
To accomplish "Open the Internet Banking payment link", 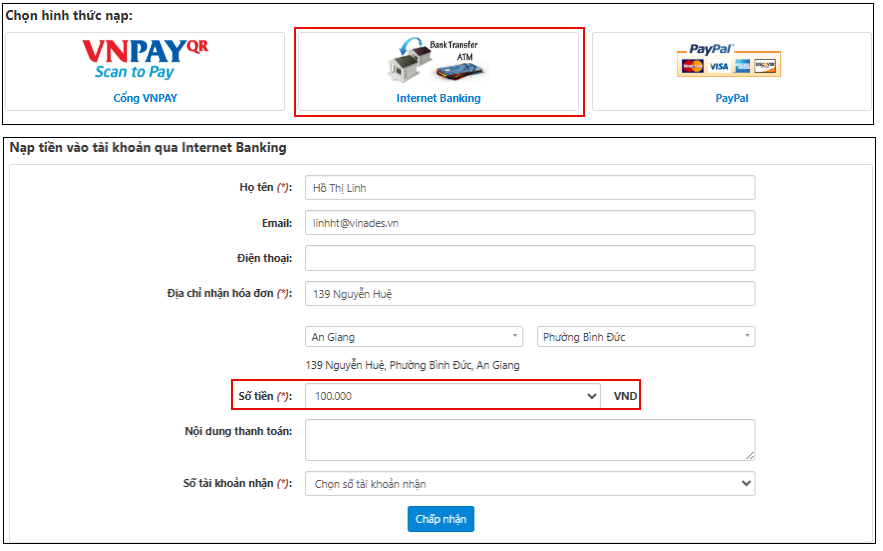I will (438, 98).
